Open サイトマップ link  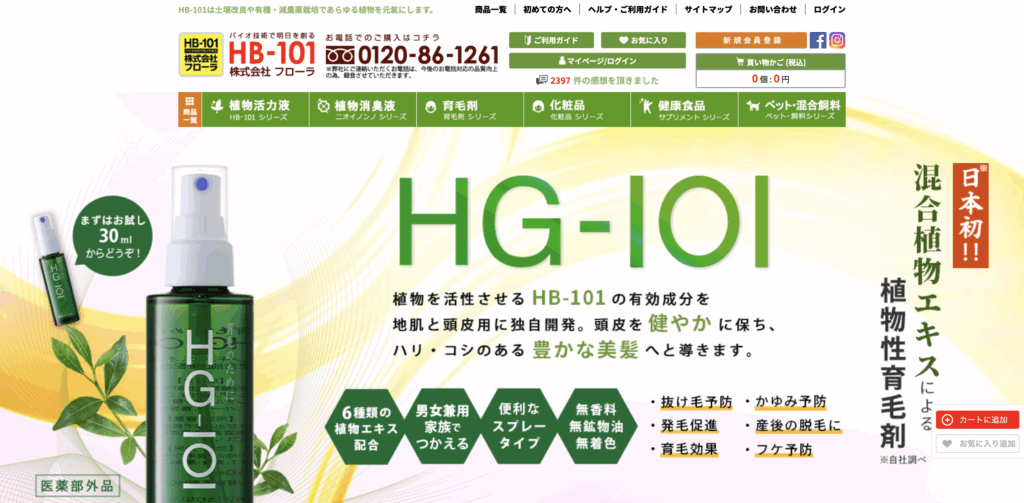coord(708,9)
